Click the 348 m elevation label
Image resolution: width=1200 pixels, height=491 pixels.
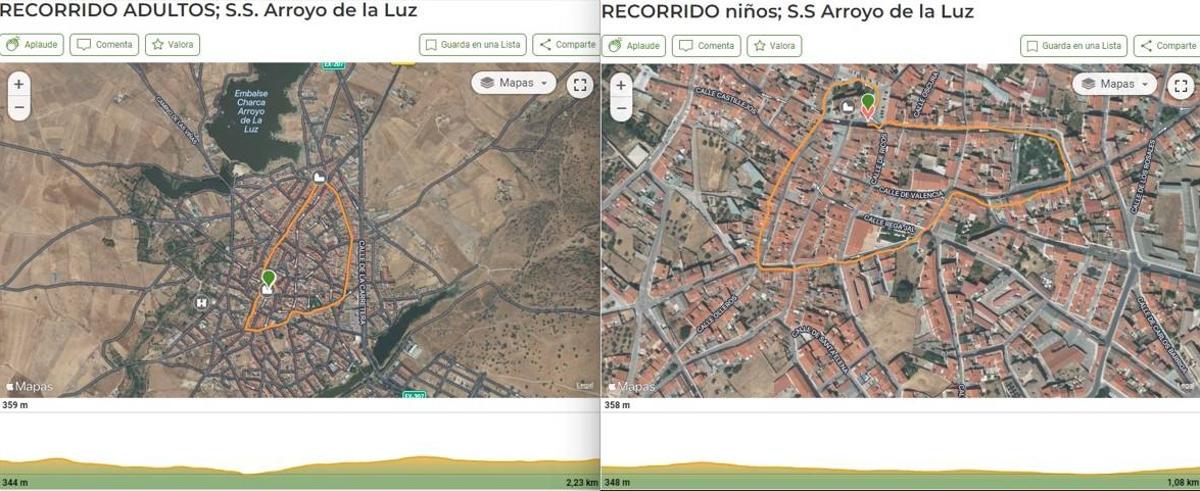pos(617,483)
